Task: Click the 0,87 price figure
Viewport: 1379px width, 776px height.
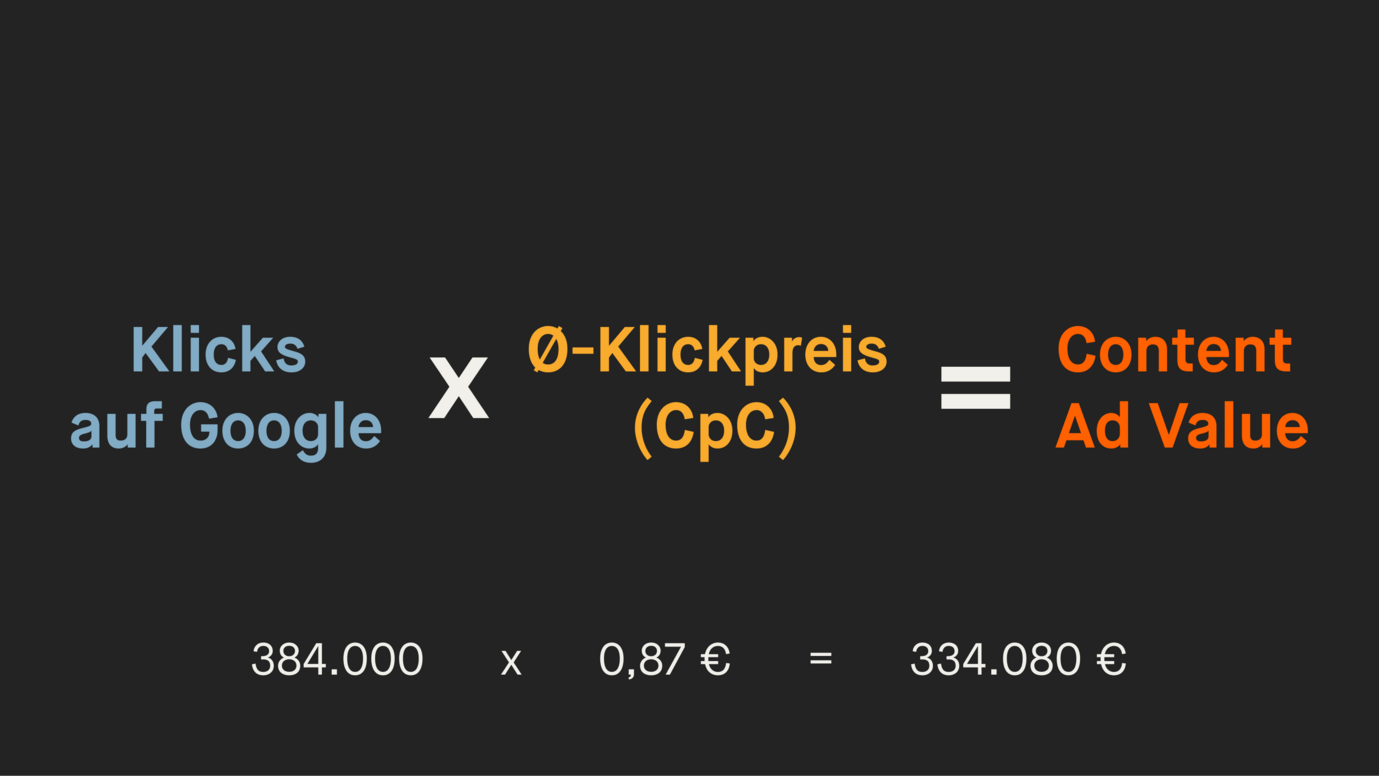Action: (x=642, y=661)
